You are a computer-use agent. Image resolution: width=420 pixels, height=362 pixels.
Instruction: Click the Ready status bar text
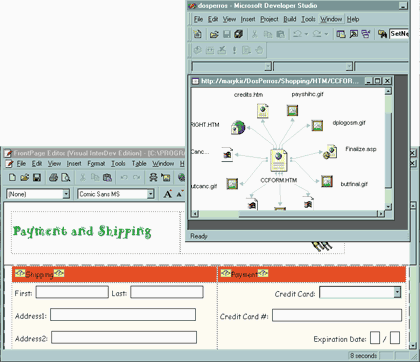pos(199,236)
